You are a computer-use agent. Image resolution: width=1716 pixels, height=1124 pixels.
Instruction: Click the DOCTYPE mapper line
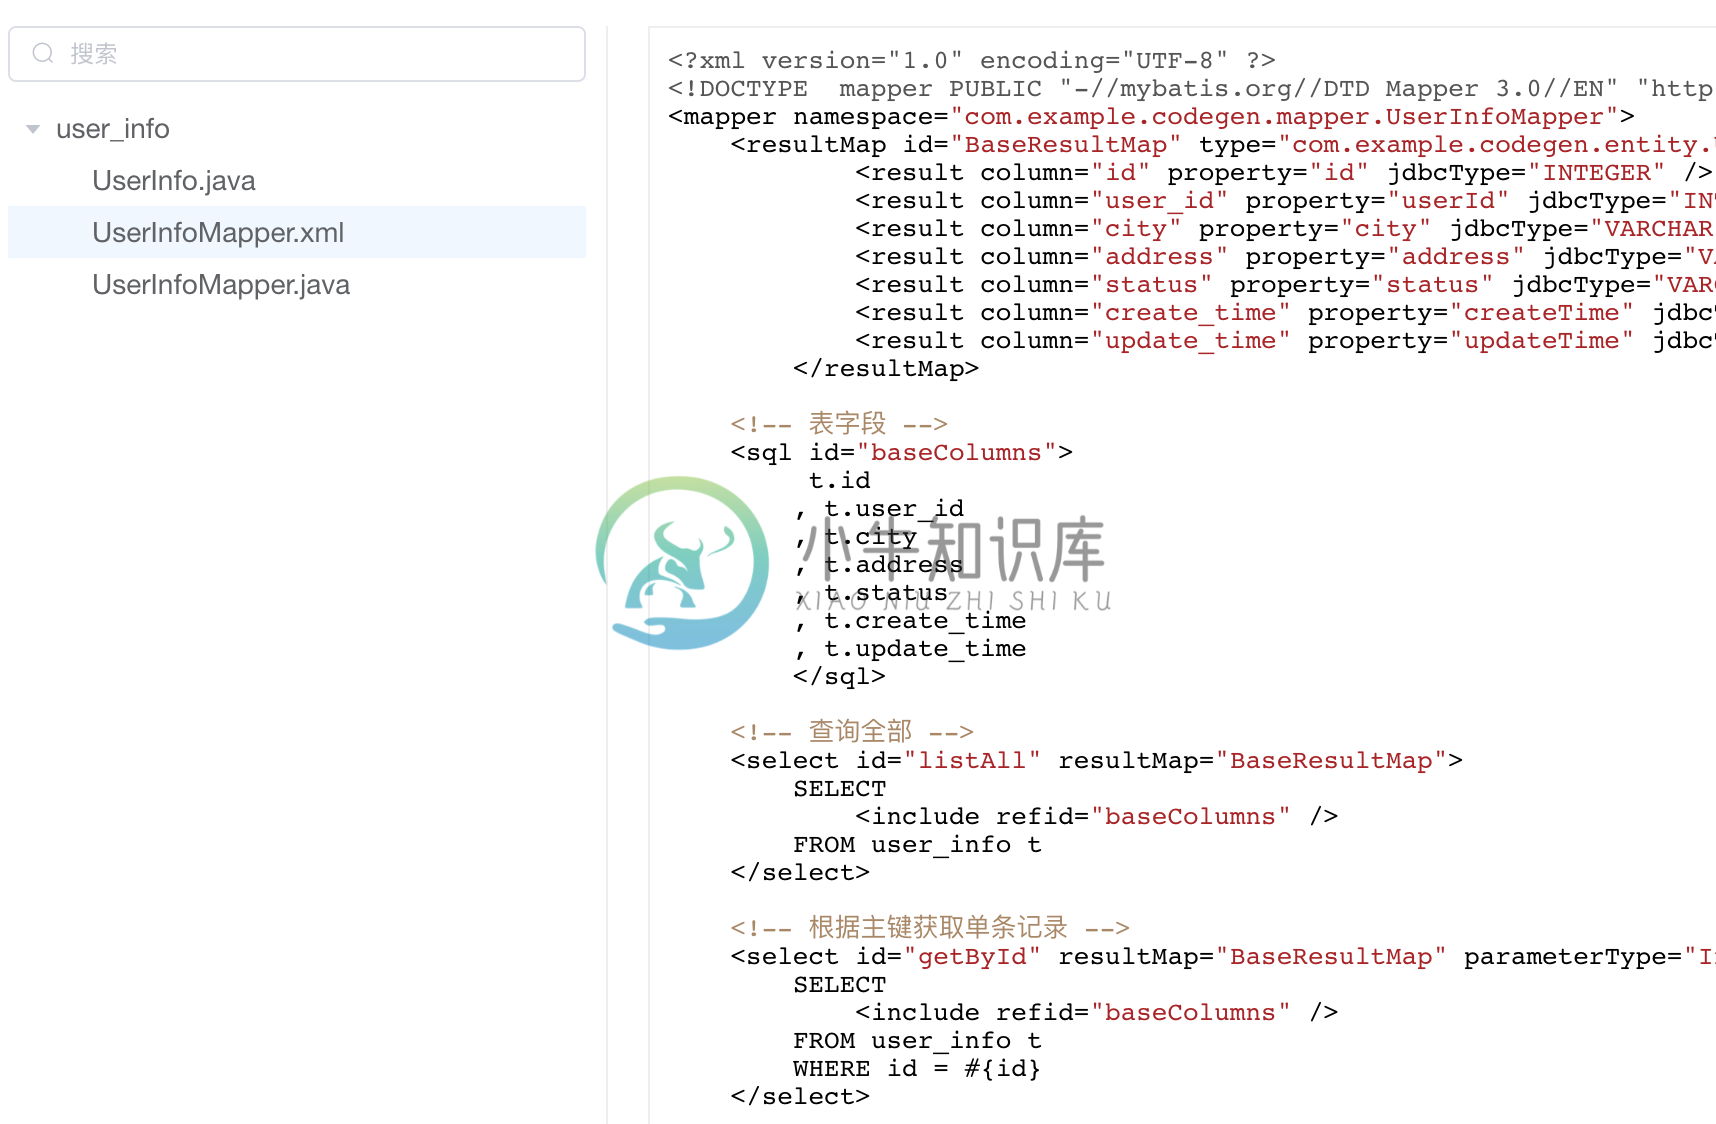[1191, 89]
